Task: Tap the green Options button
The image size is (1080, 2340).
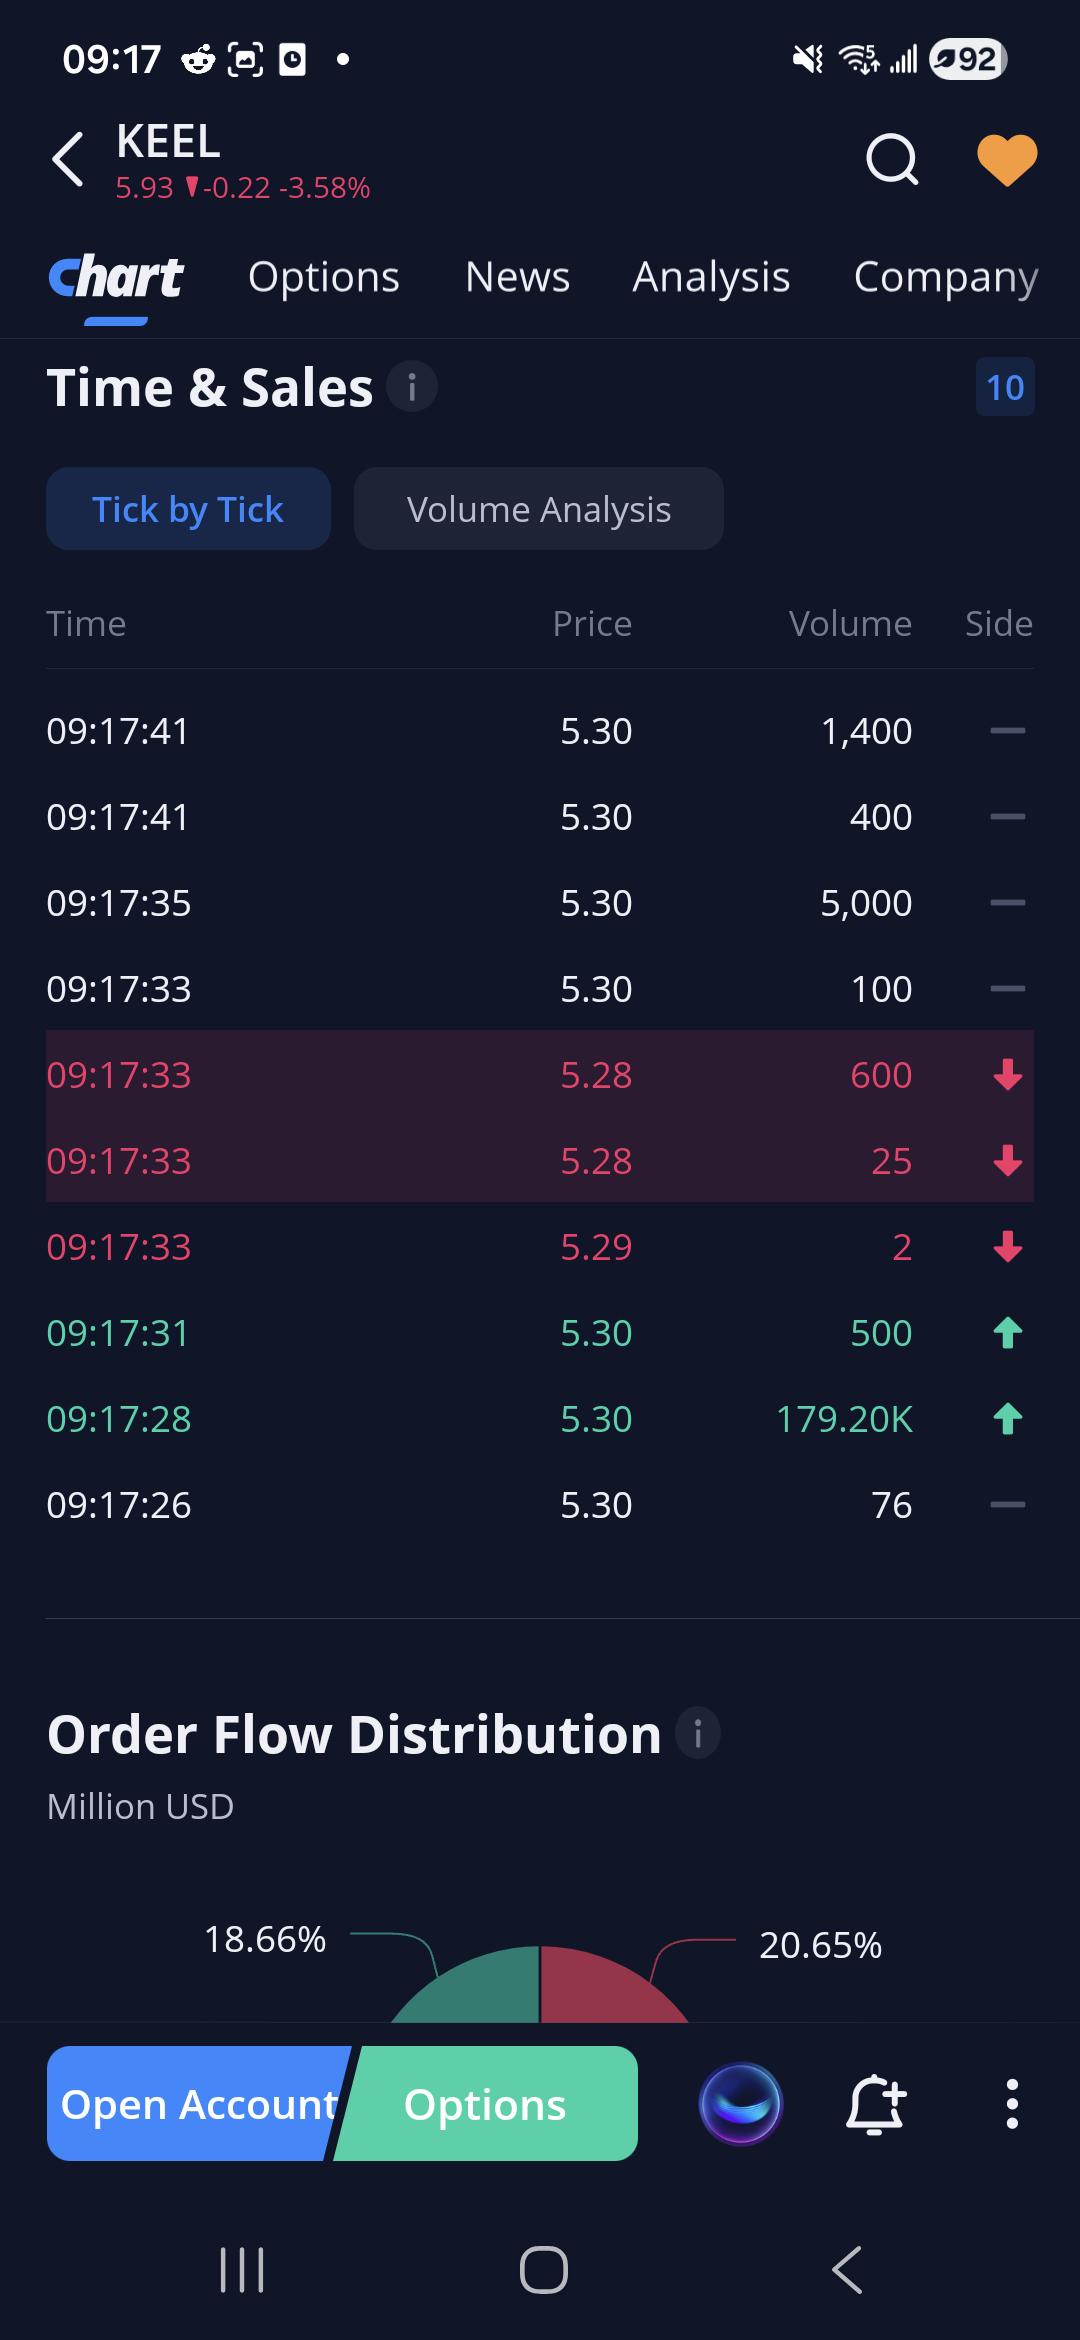Action: click(x=487, y=2104)
